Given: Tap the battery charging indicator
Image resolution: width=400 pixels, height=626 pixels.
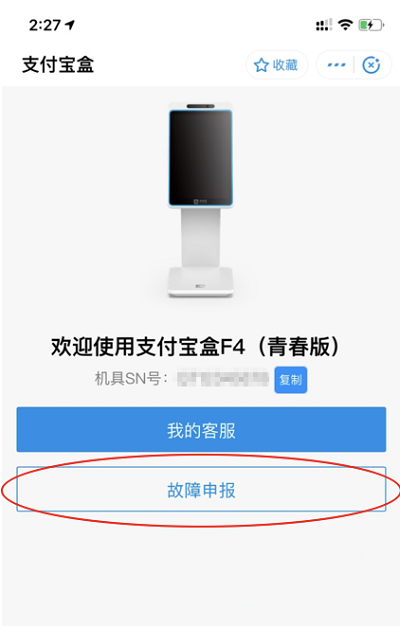Looking at the screenshot, I should (371, 25).
